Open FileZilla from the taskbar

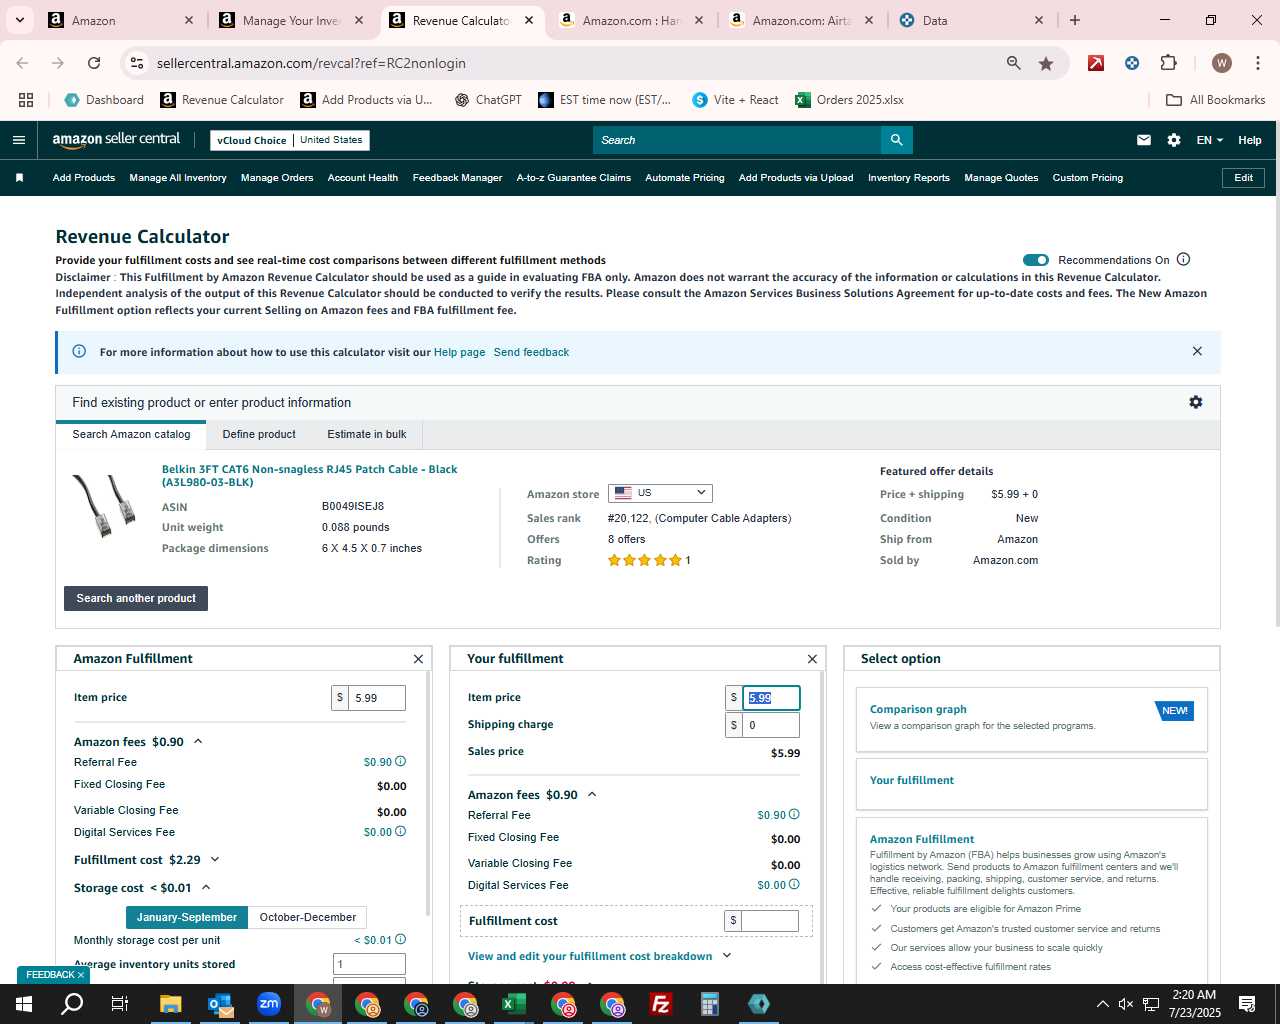coord(660,1004)
